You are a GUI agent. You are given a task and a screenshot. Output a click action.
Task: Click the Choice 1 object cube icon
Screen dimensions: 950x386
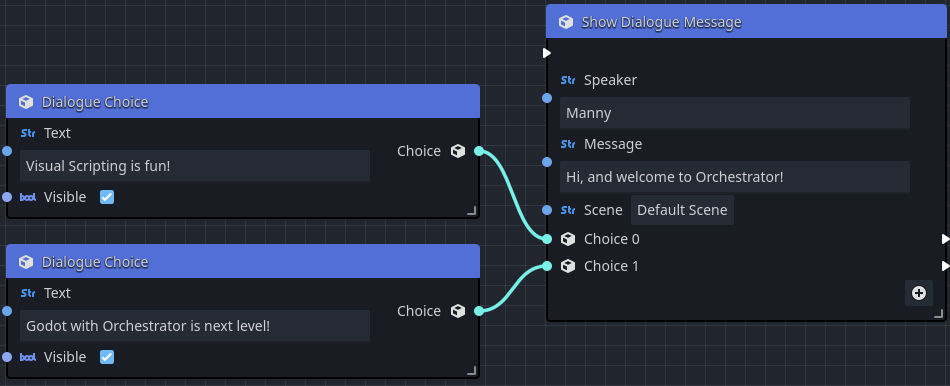click(x=568, y=266)
